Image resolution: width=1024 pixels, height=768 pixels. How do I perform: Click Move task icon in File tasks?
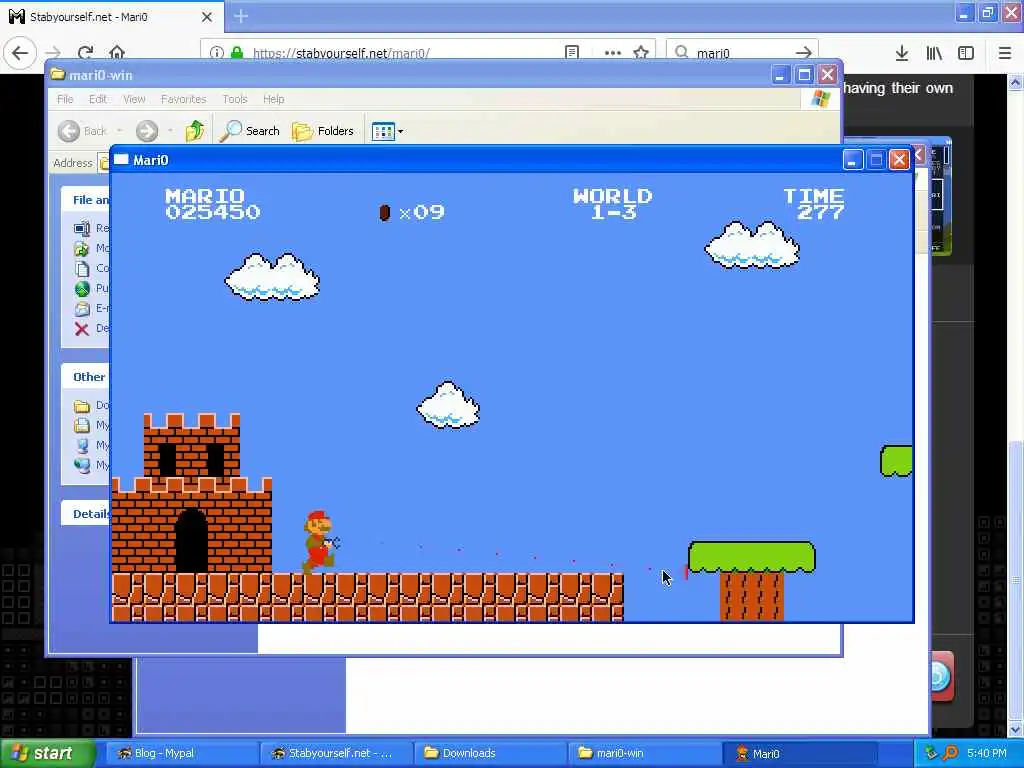[x=82, y=248]
